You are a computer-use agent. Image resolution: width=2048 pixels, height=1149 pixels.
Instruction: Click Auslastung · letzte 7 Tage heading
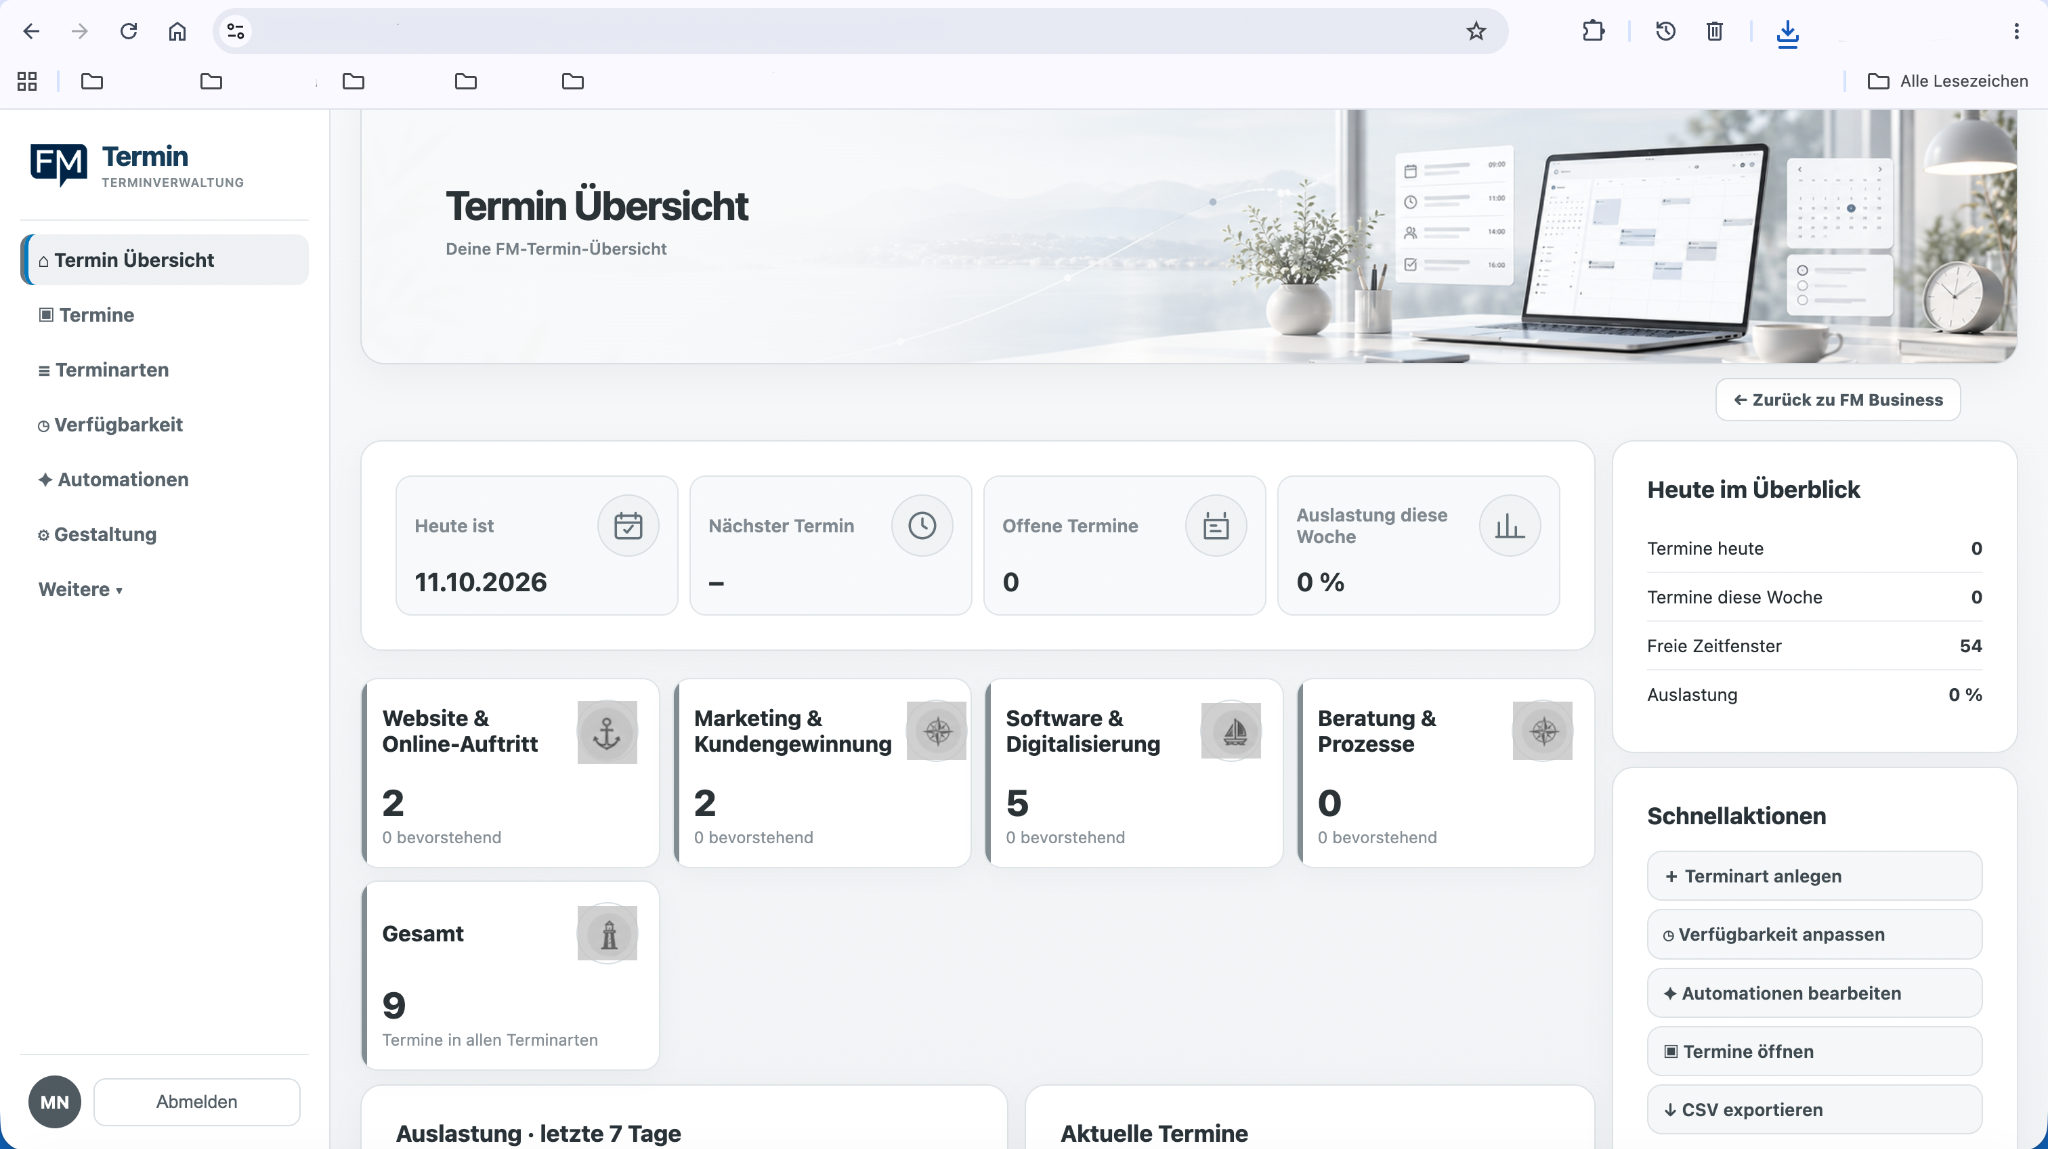538,1134
